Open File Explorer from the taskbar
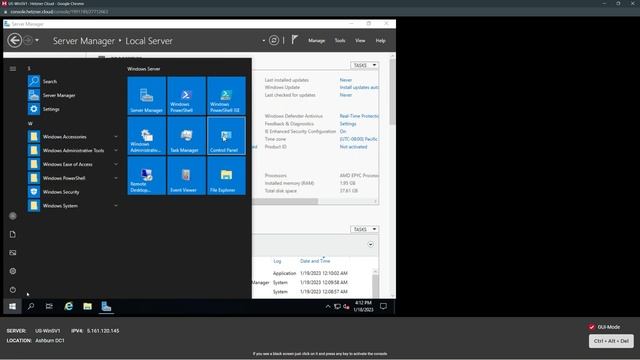The width and height of the screenshot is (640, 360). (x=87, y=306)
